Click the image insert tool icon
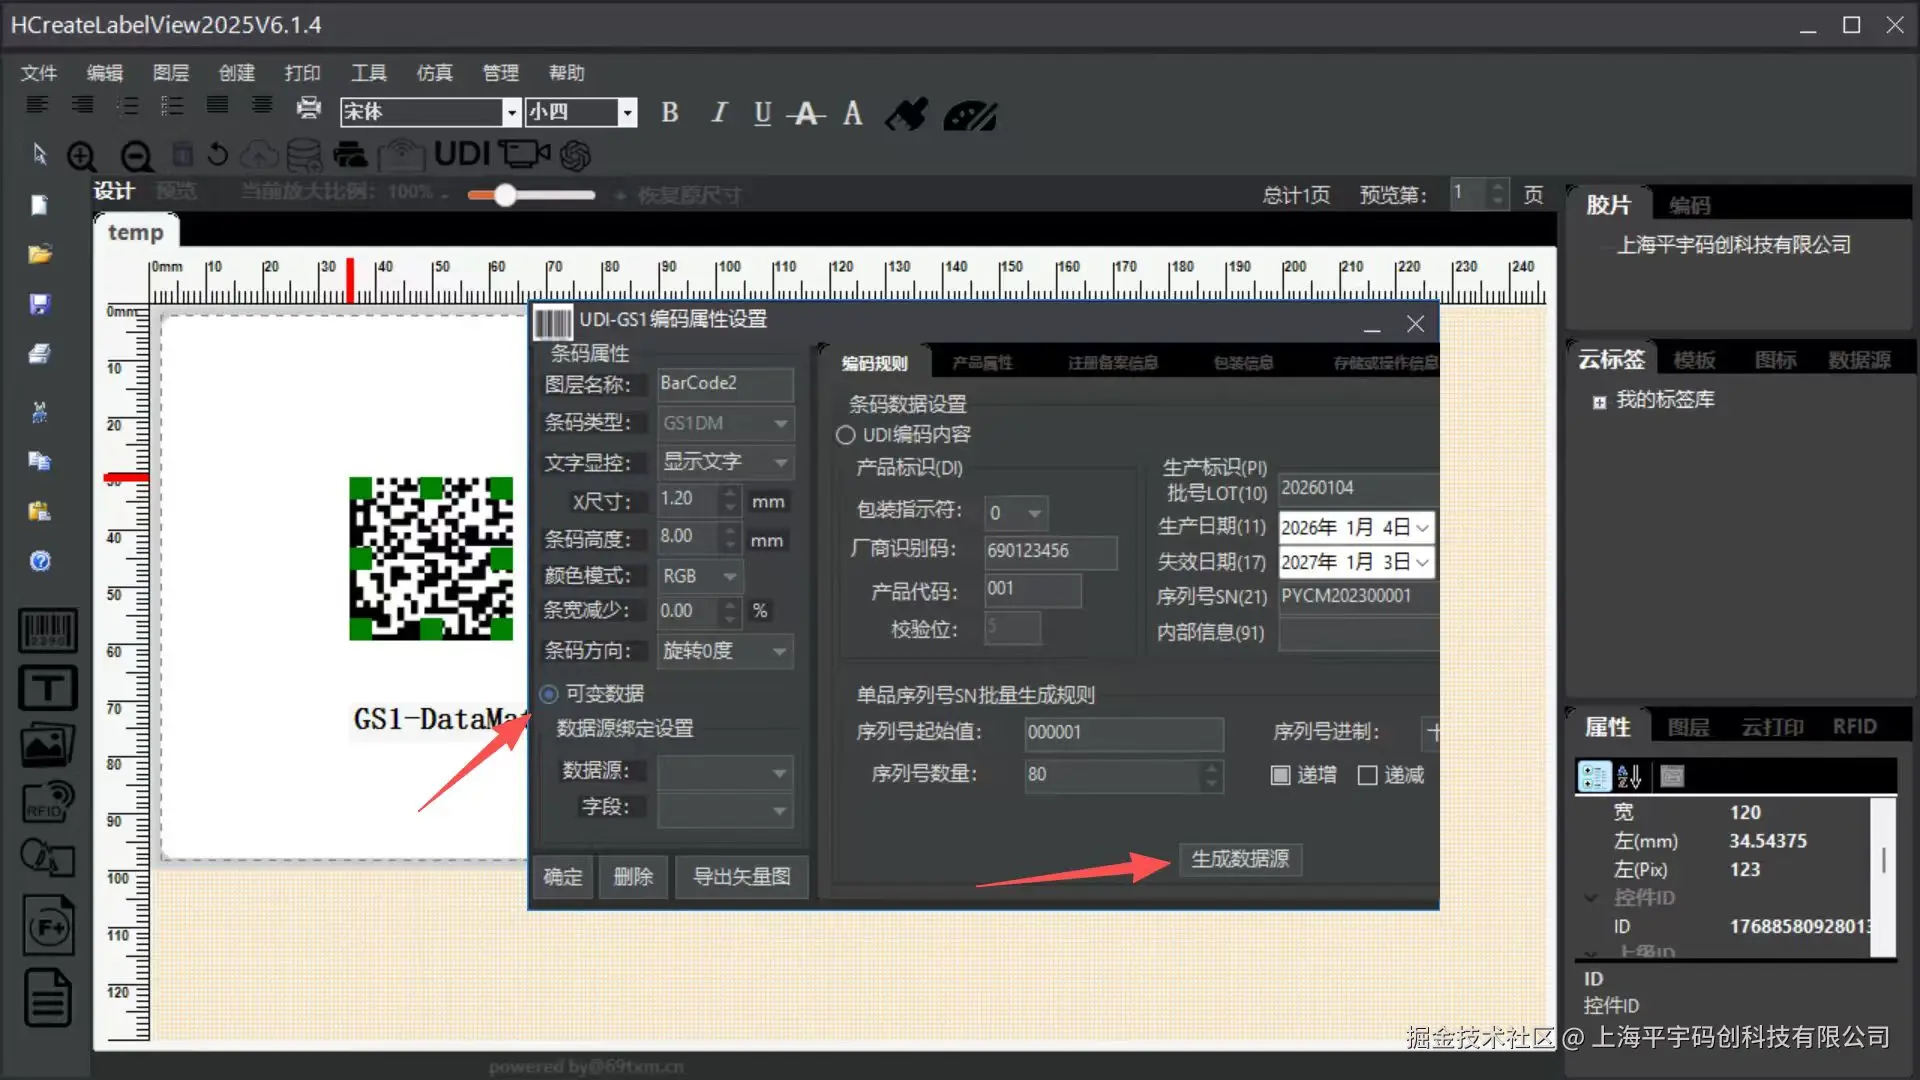Screen dimensions: 1920x1080 [47, 745]
